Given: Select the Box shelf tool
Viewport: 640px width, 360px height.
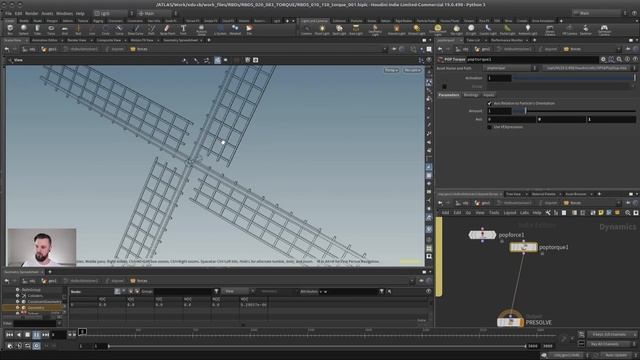Looking at the screenshot, I should 10,29.
